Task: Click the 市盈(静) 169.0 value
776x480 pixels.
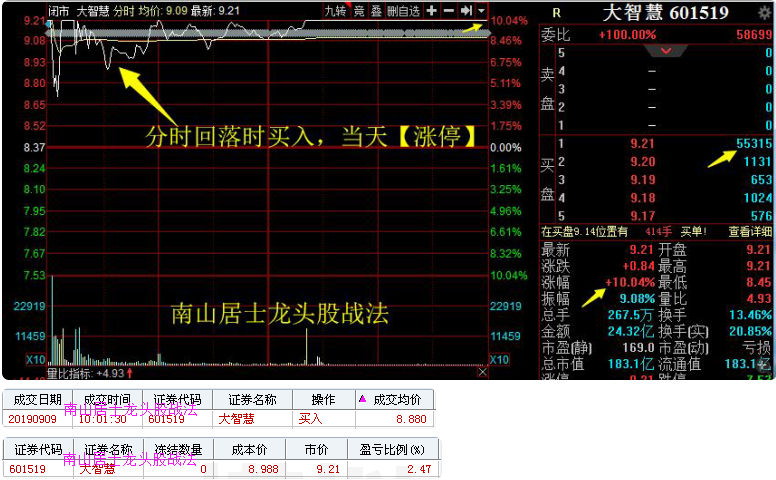Action: coord(638,348)
